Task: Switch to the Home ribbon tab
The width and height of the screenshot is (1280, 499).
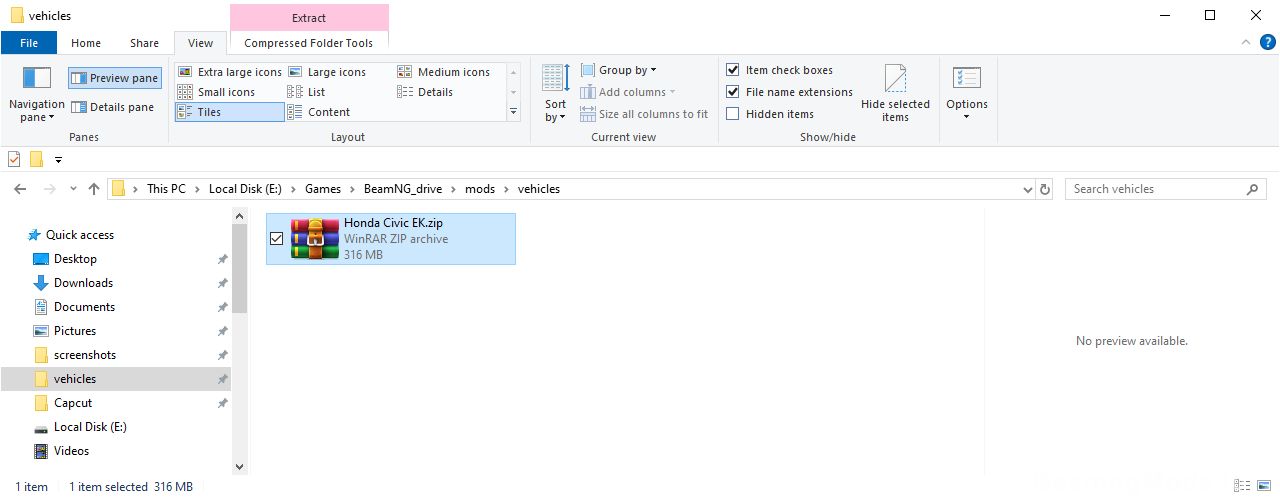Action: click(86, 43)
